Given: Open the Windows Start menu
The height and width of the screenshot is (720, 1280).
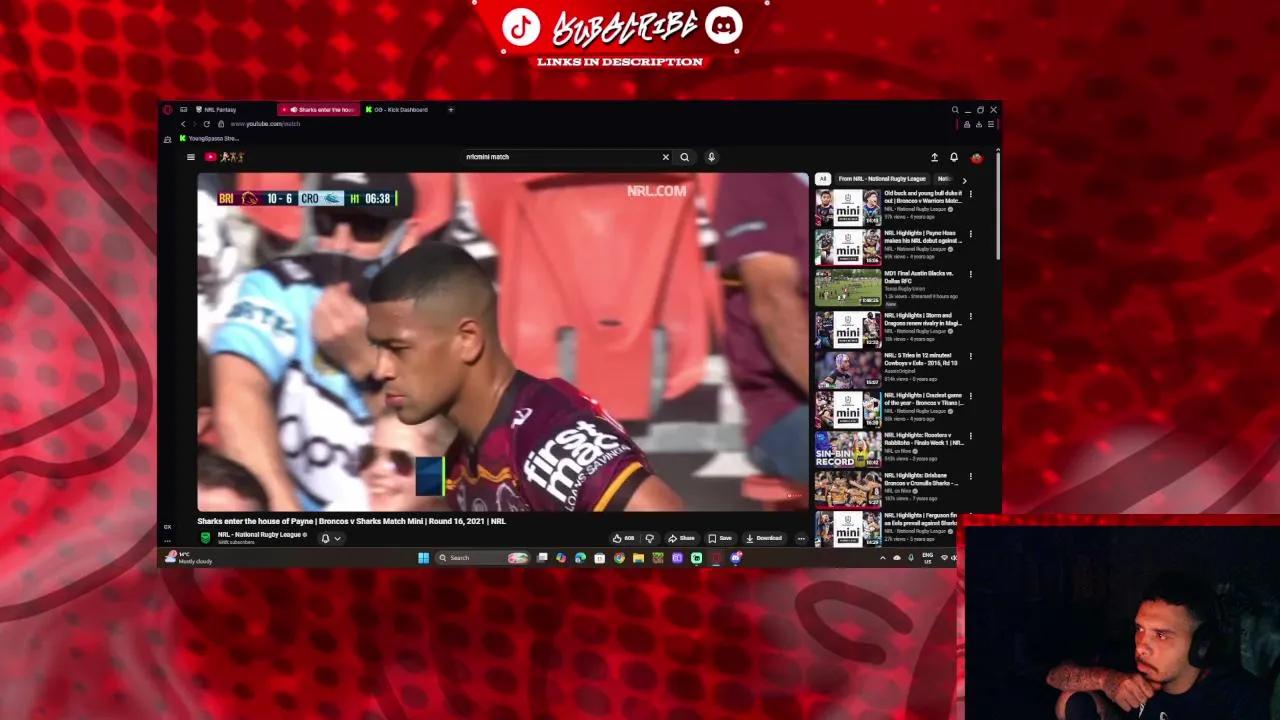Looking at the screenshot, I should pyautogui.click(x=423, y=558).
